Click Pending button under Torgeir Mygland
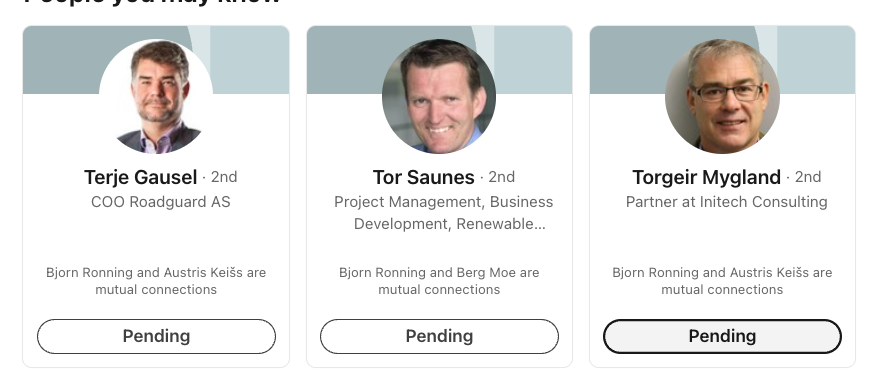Viewport: 877px width, 377px height. tap(722, 336)
